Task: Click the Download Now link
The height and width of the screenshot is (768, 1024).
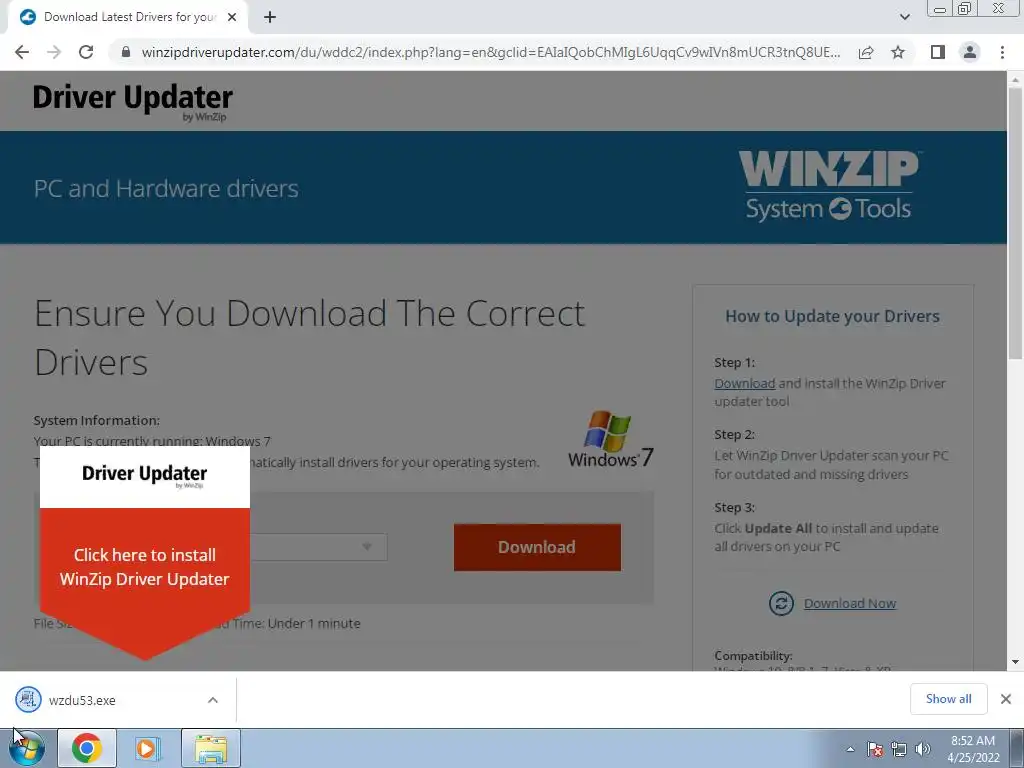Action: [850, 603]
